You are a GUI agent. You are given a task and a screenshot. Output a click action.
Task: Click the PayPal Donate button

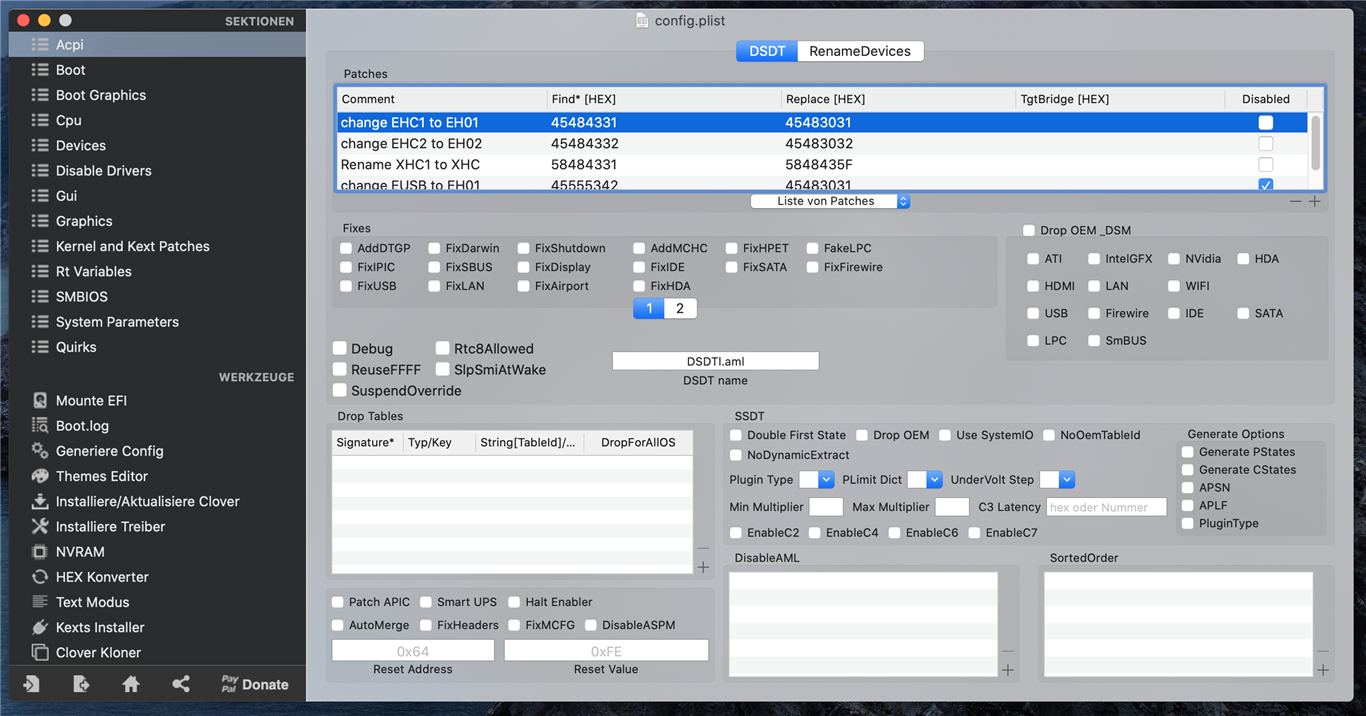255,684
